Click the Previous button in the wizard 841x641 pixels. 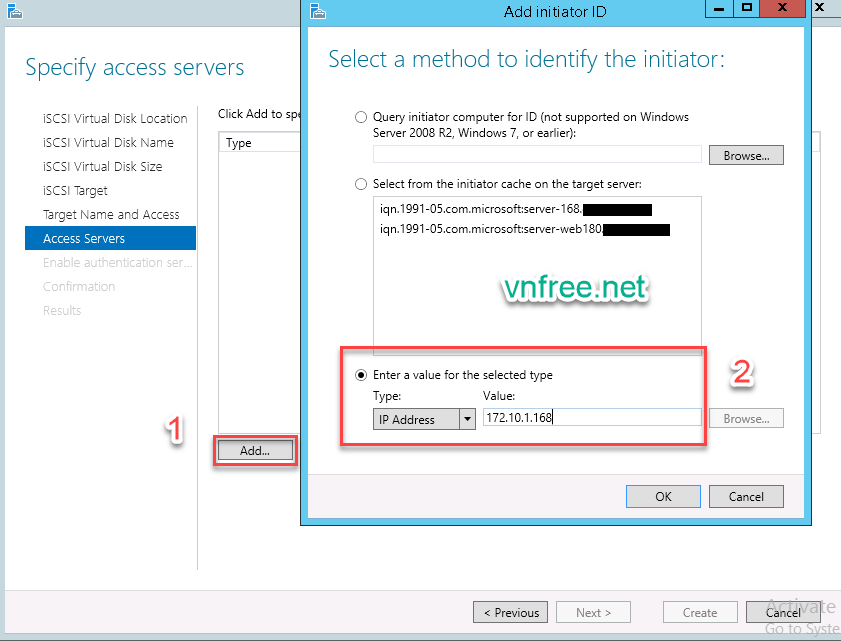pos(511,613)
